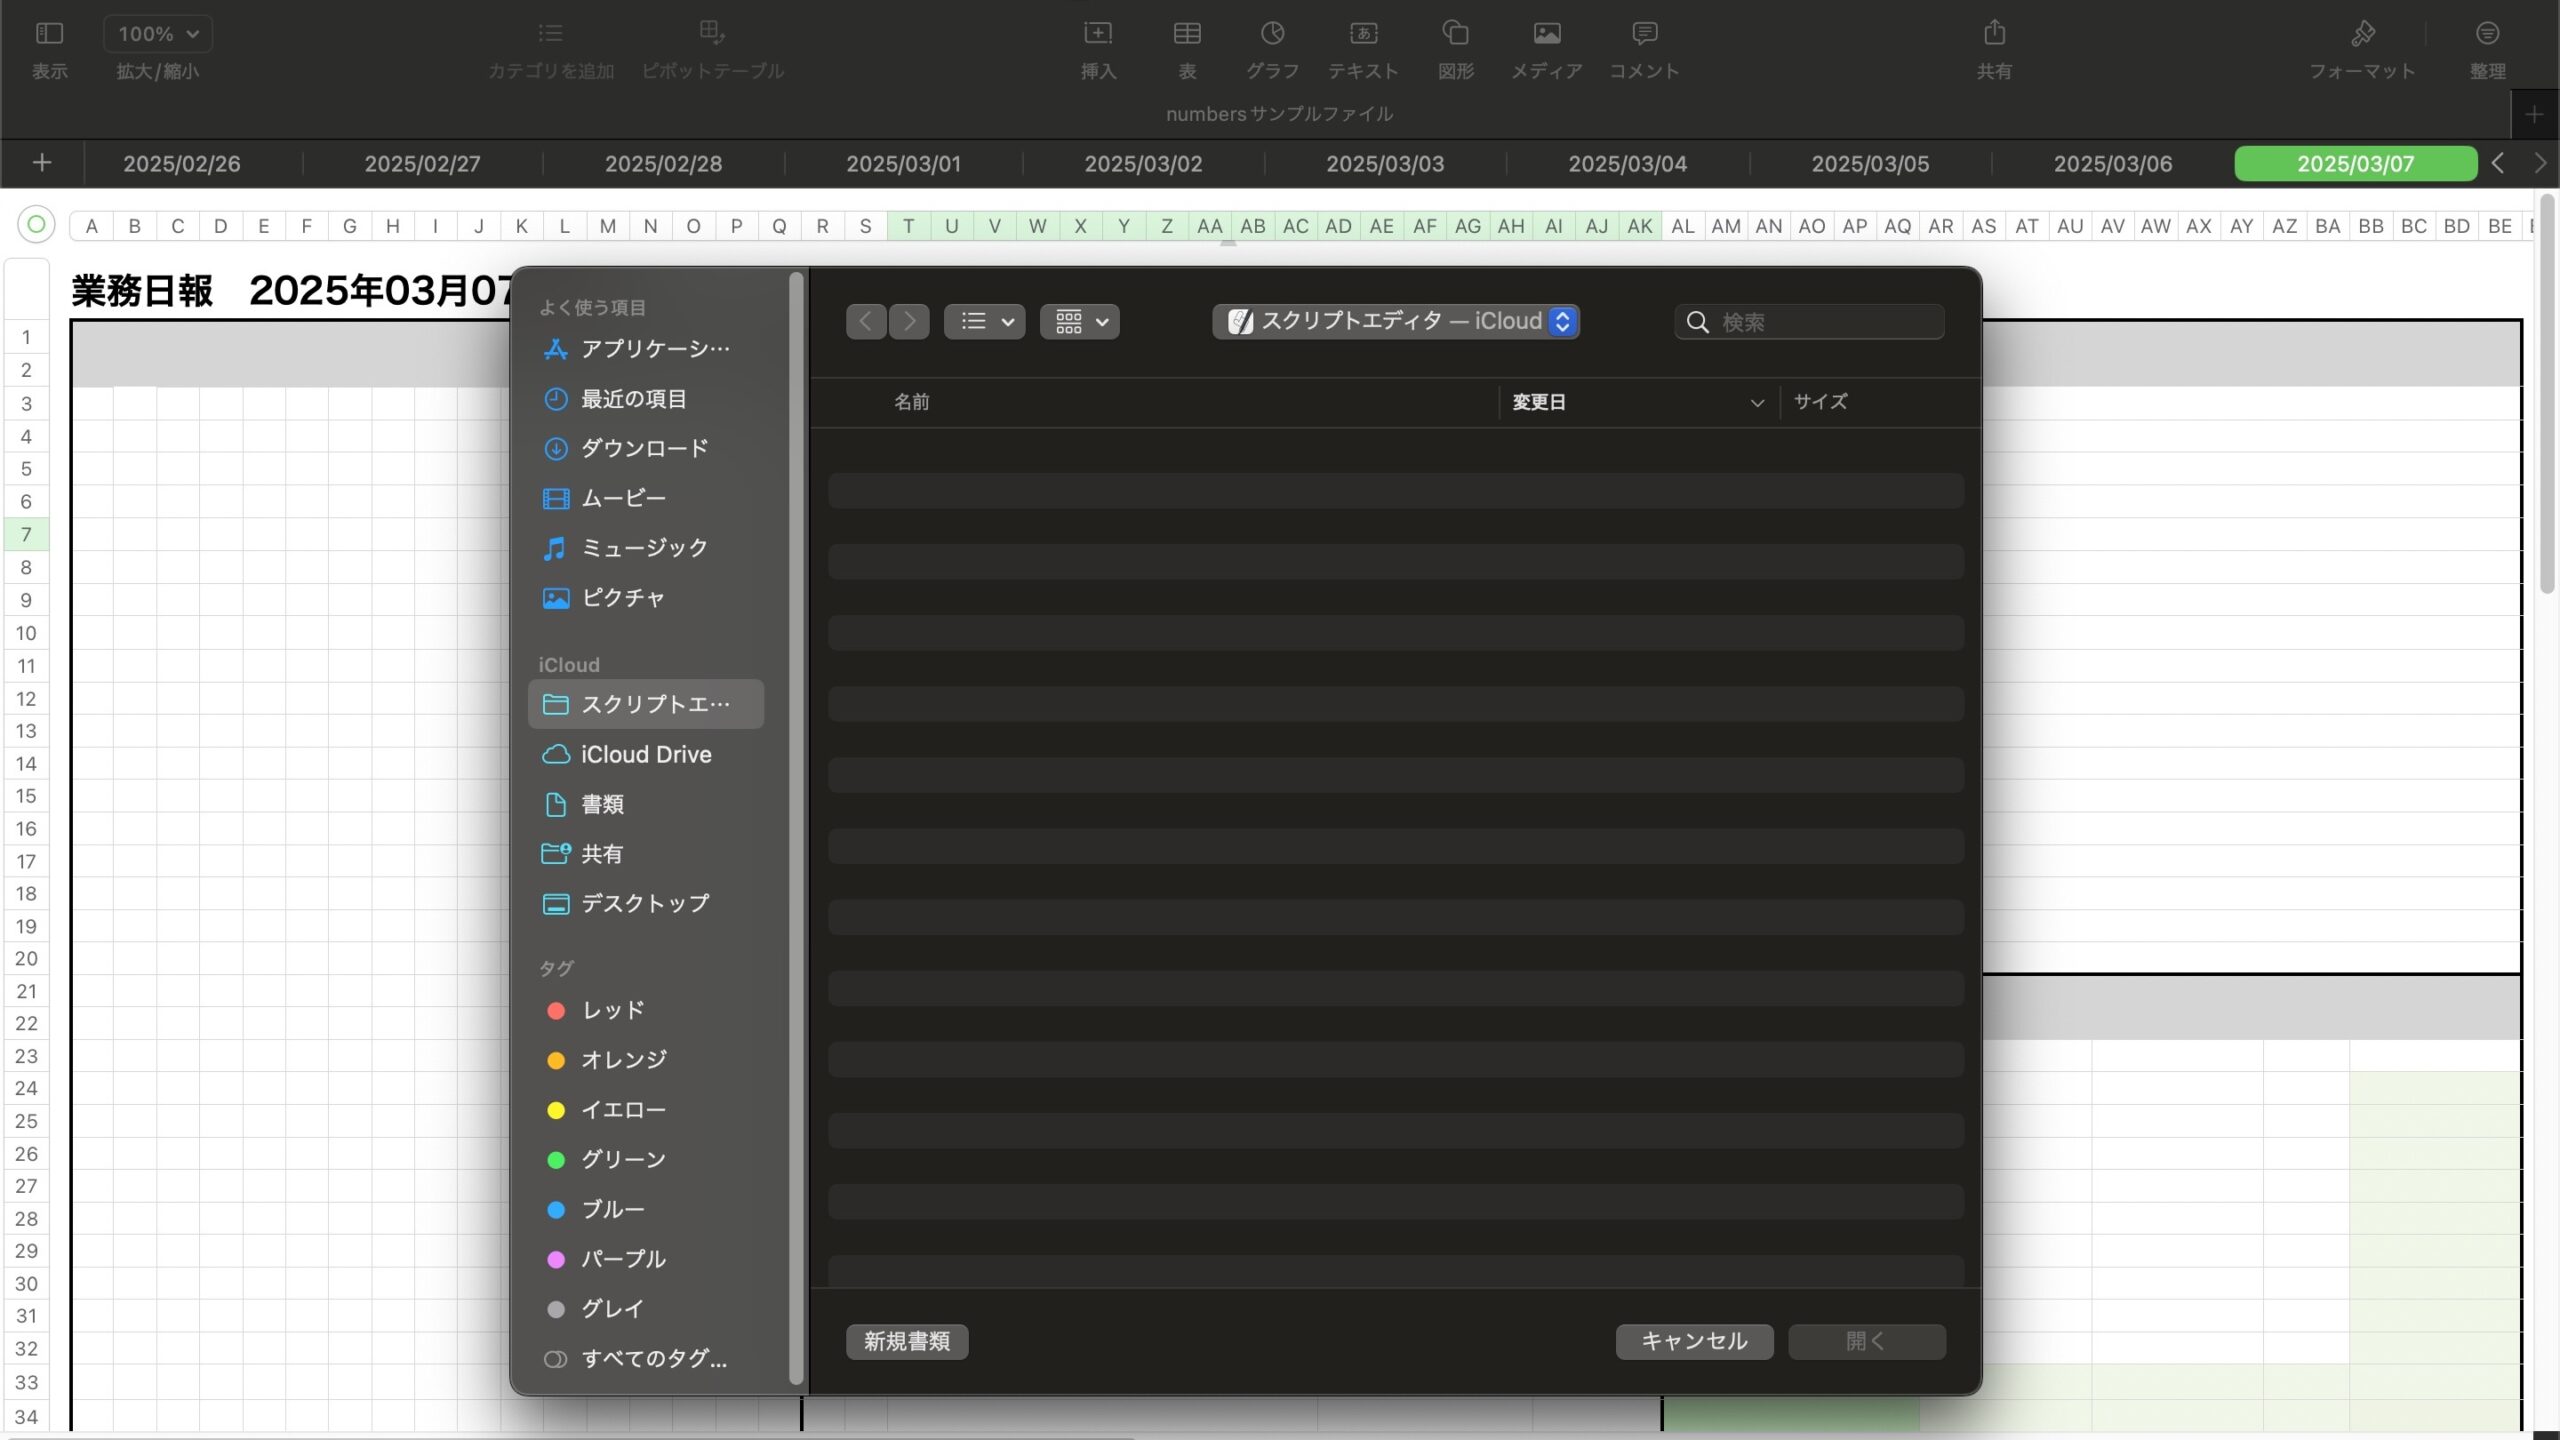Screen dimensions: 2560x1440
Task: Select the active 2025/03/07 sheet tab
Action: [2355, 164]
